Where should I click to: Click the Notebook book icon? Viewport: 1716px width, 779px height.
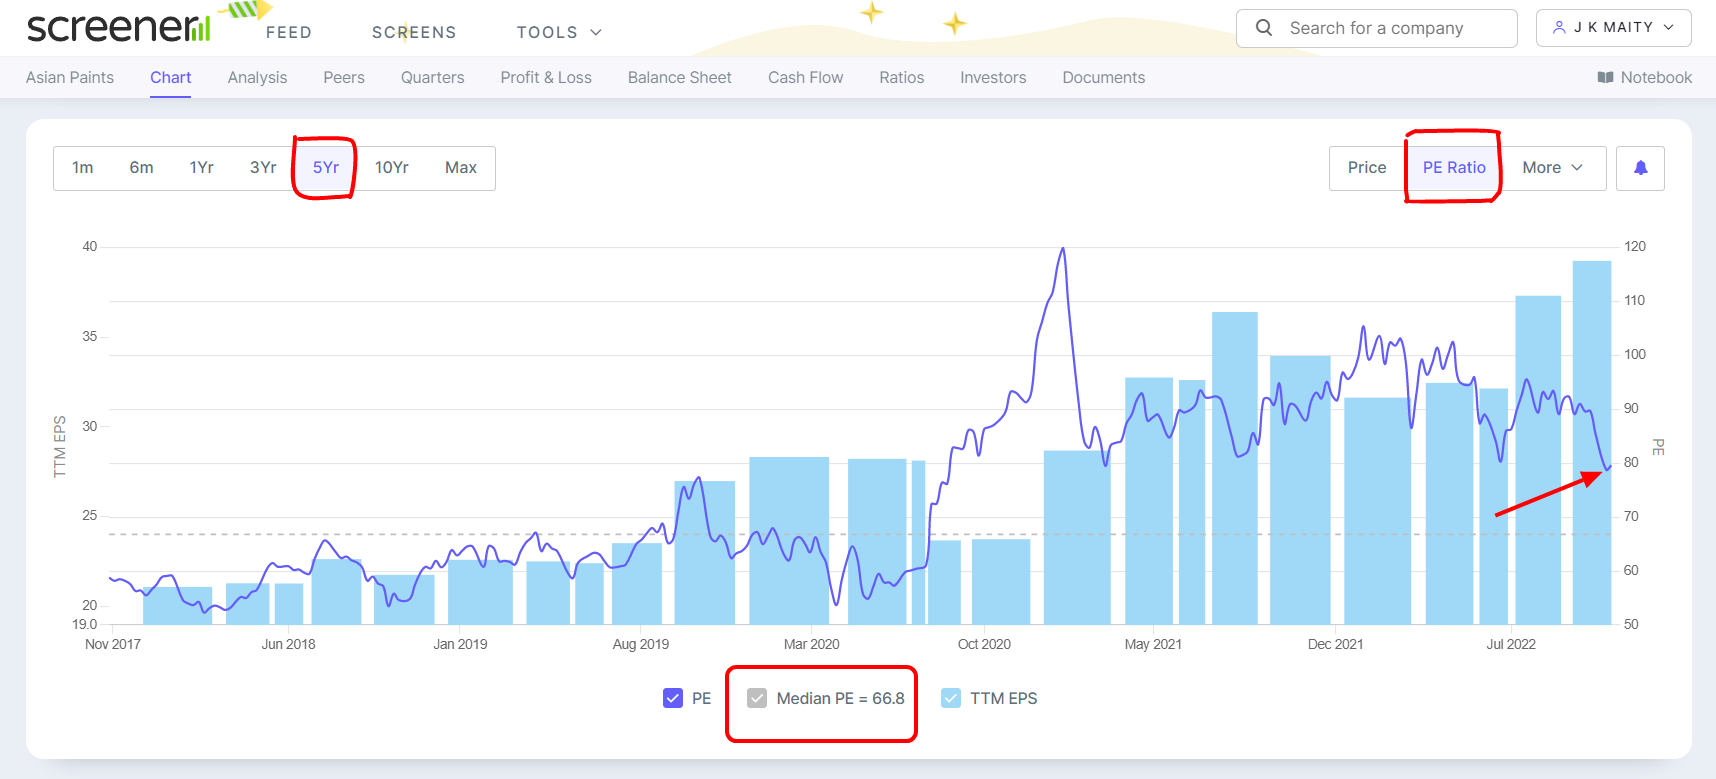1605,78
